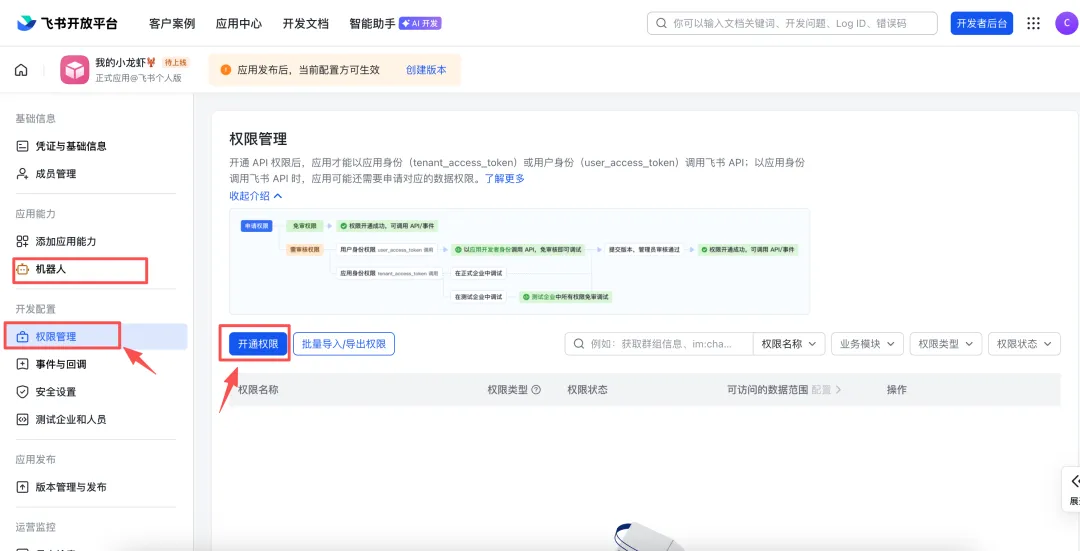Click the 机器人 robot icon

click(22, 269)
